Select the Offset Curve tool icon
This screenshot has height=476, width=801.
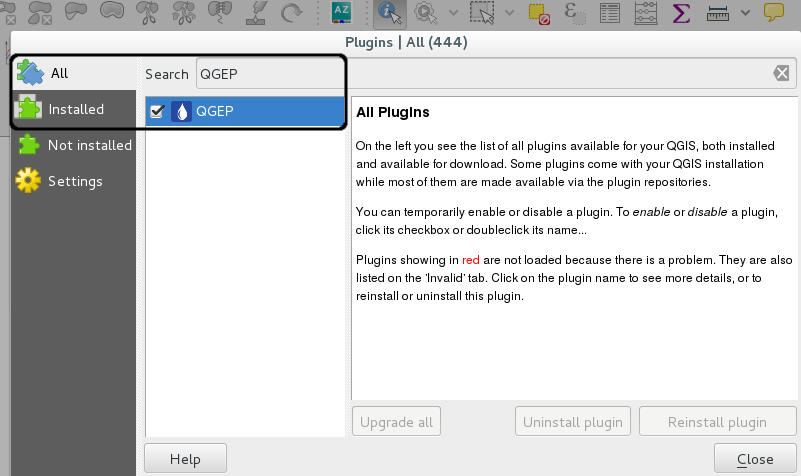[112, 11]
